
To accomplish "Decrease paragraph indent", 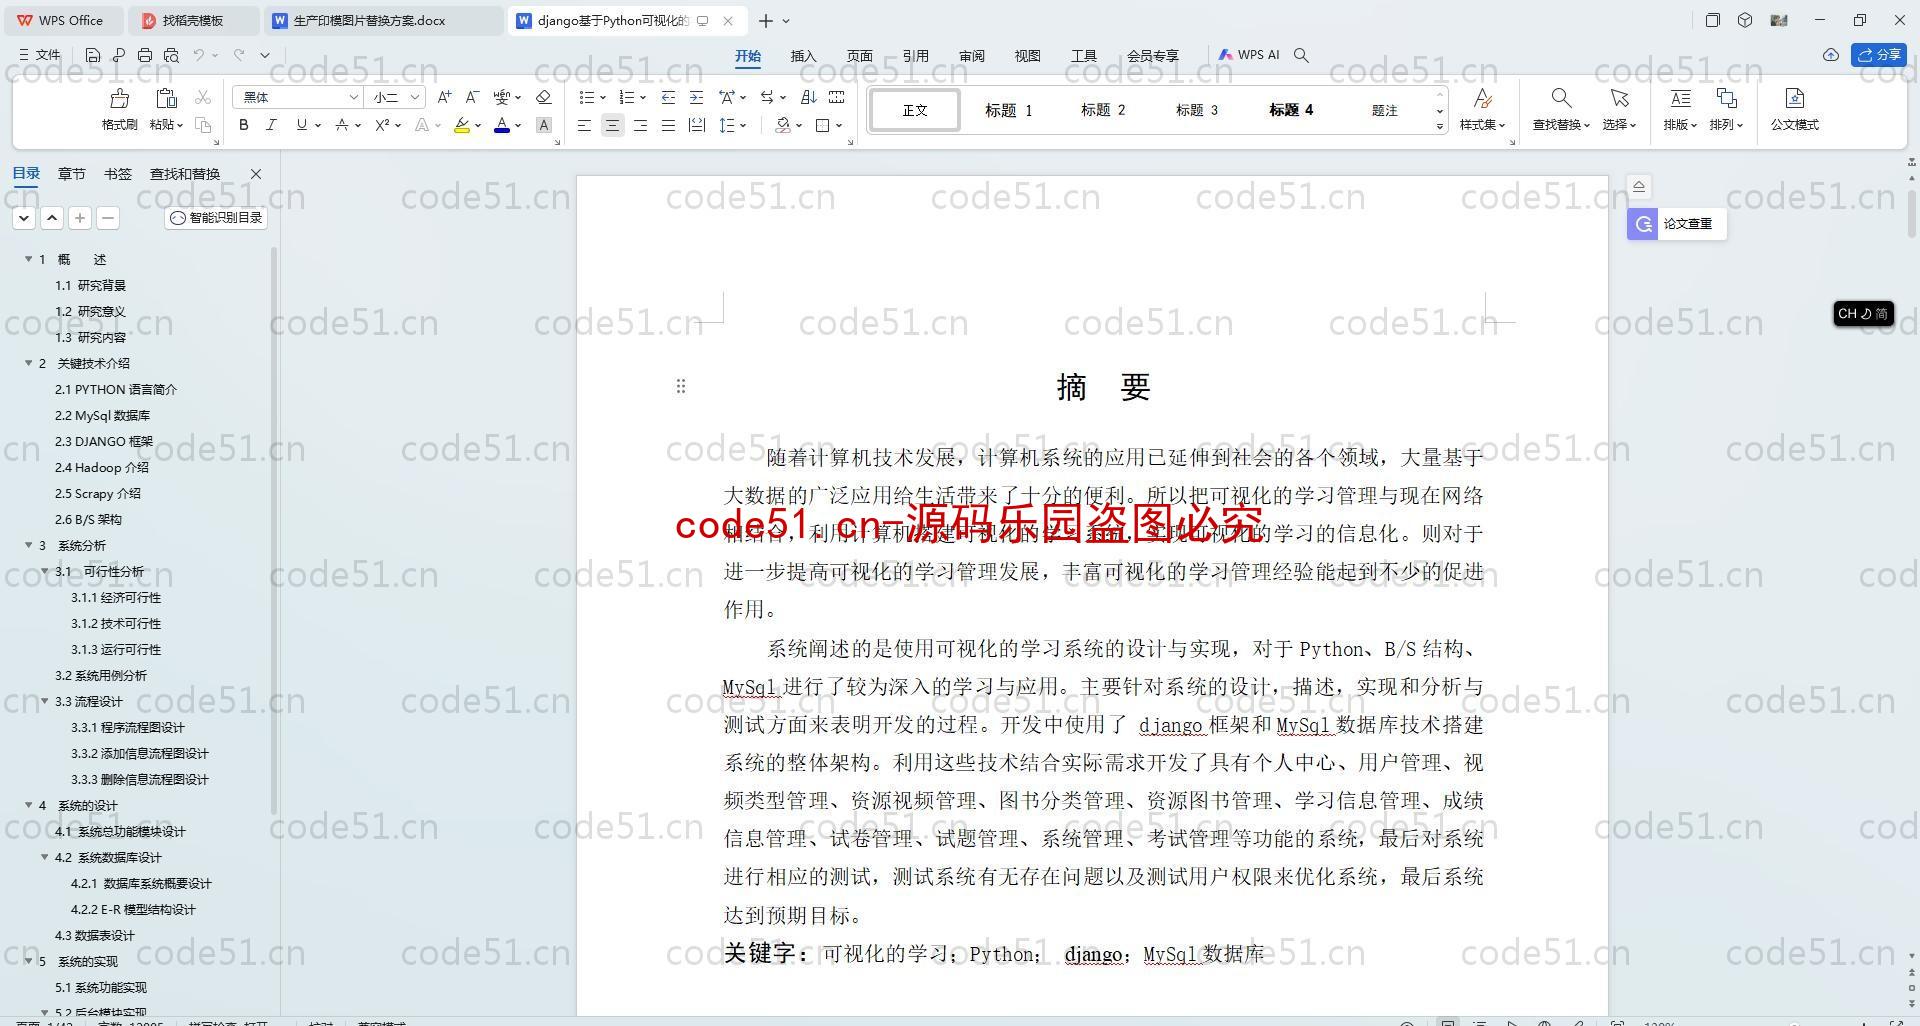I will pos(668,97).
